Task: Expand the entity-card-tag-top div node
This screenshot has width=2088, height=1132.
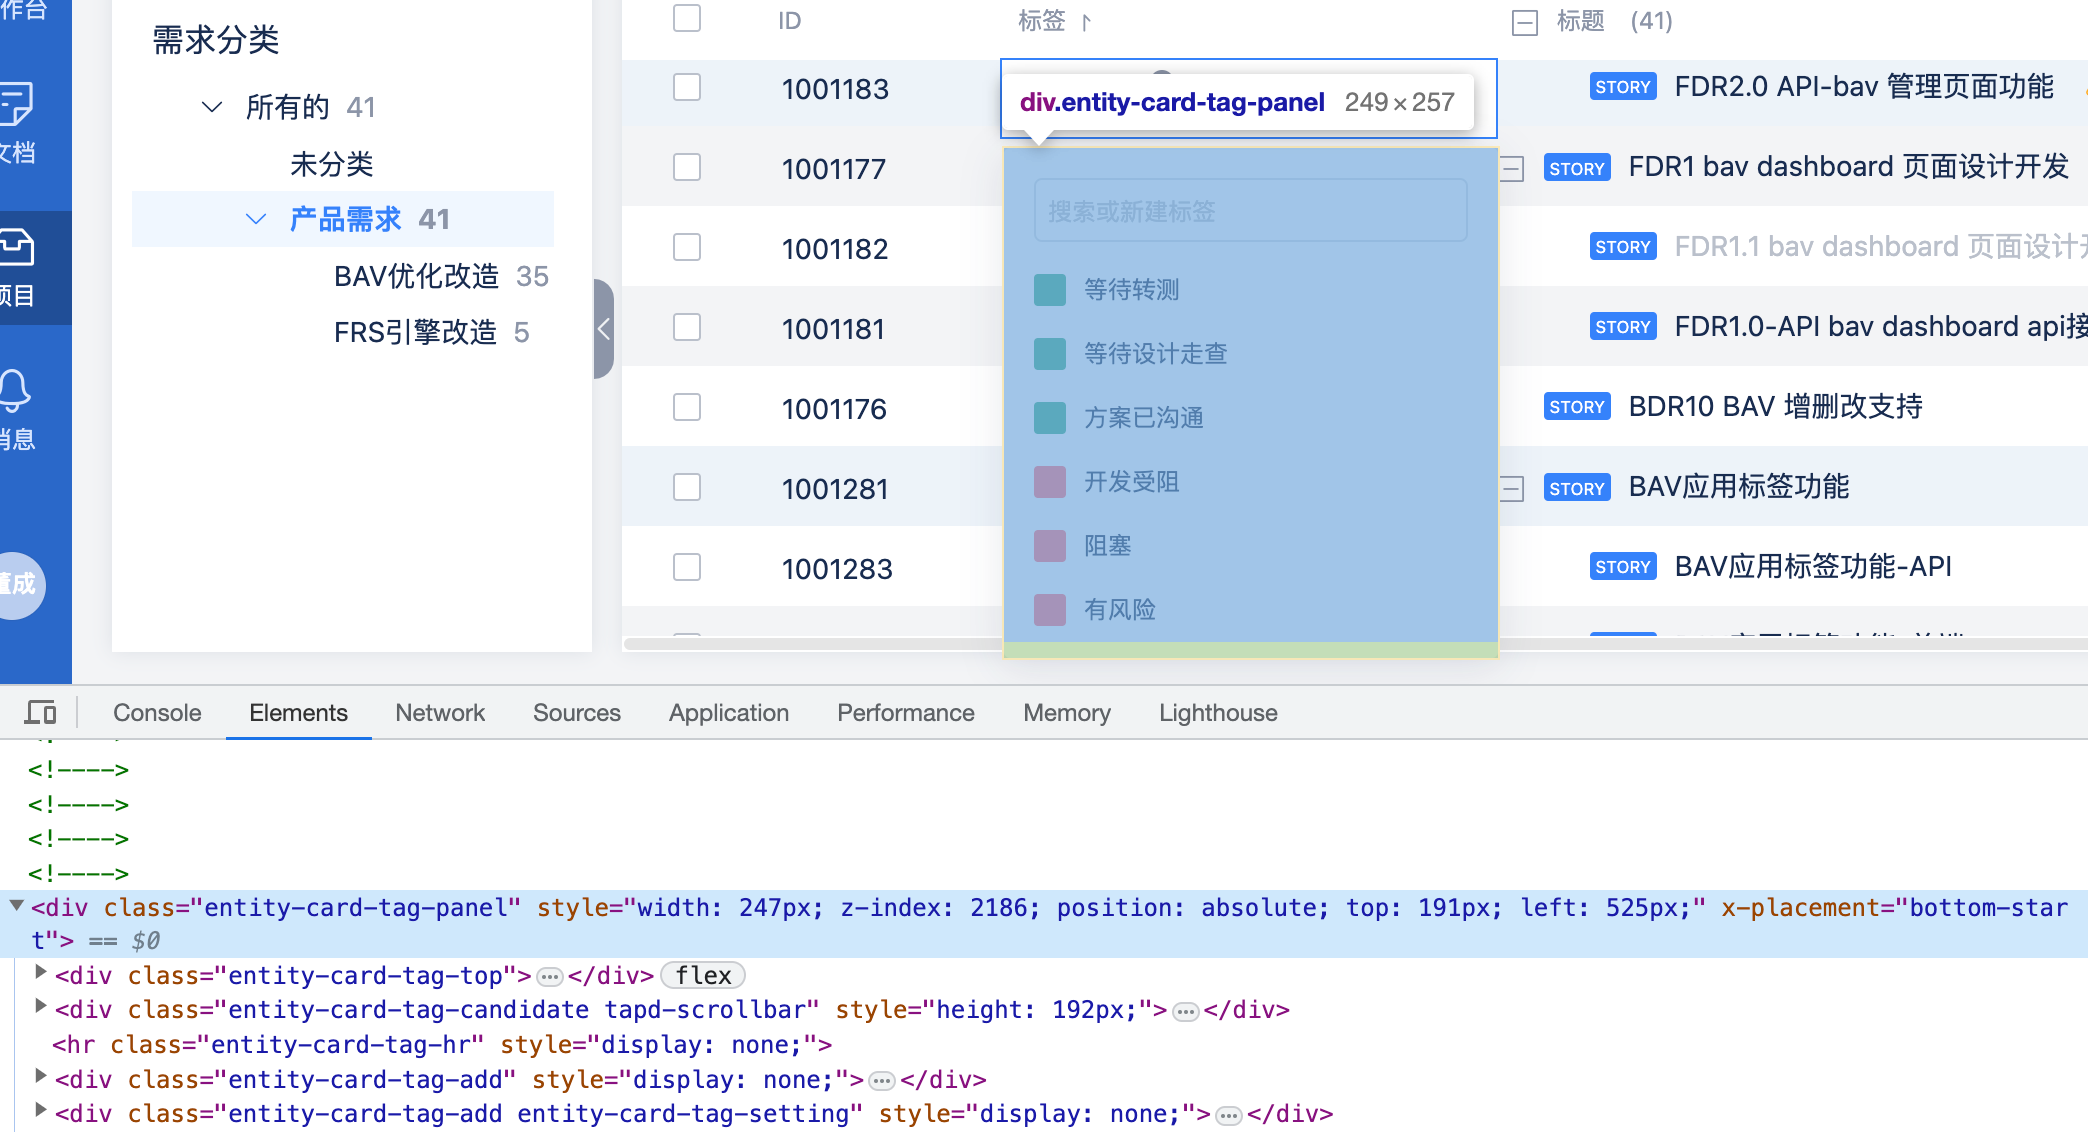Action: pos(41,972)
